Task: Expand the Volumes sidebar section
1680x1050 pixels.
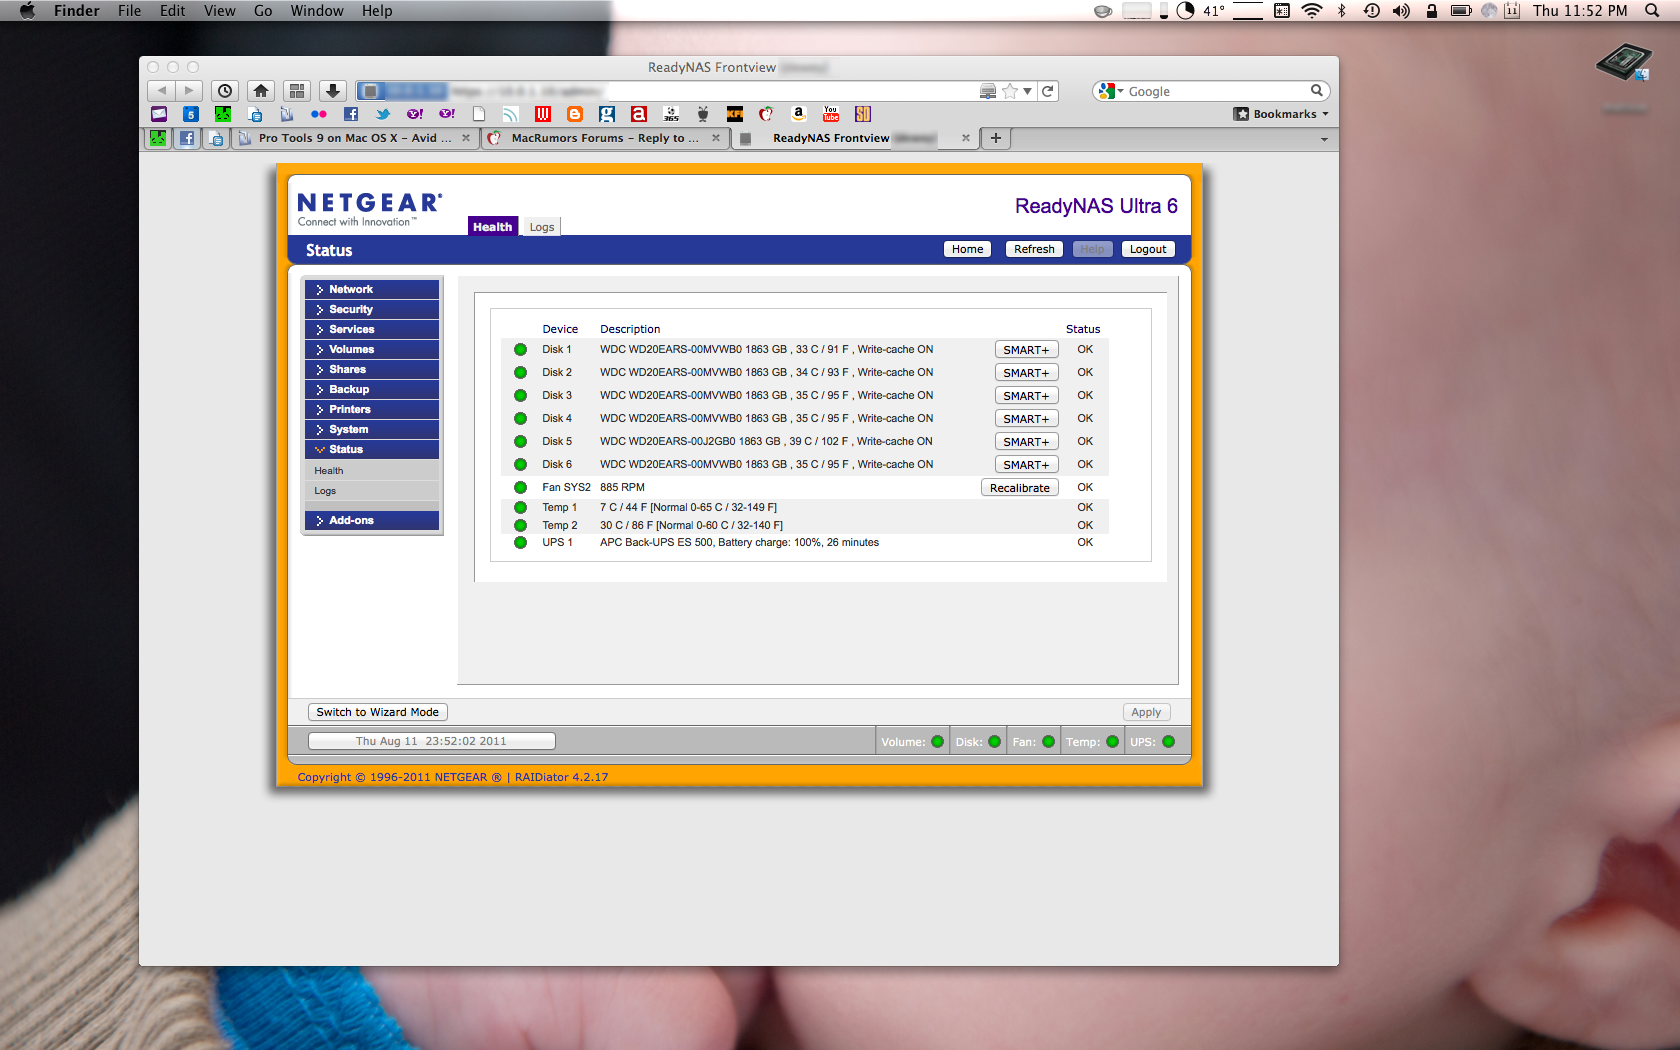Action: 372,349
